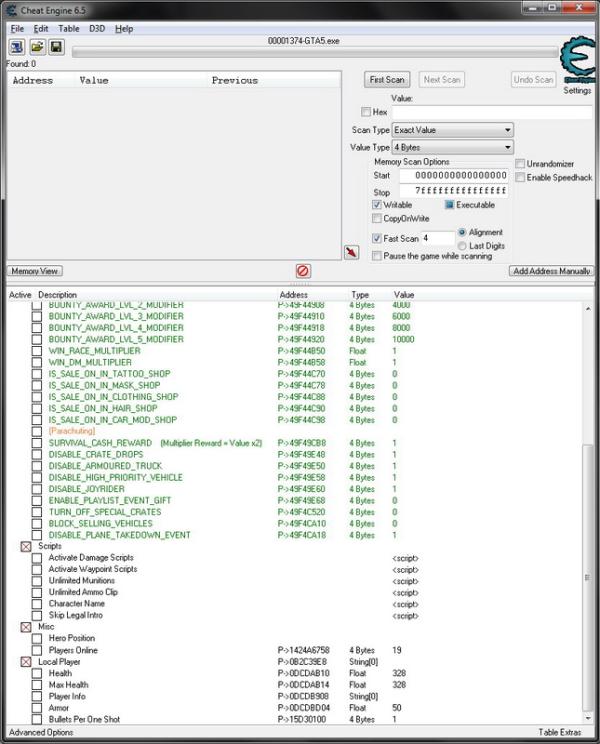Click the Fast Scan alignment value field

(x=438, y=238)
